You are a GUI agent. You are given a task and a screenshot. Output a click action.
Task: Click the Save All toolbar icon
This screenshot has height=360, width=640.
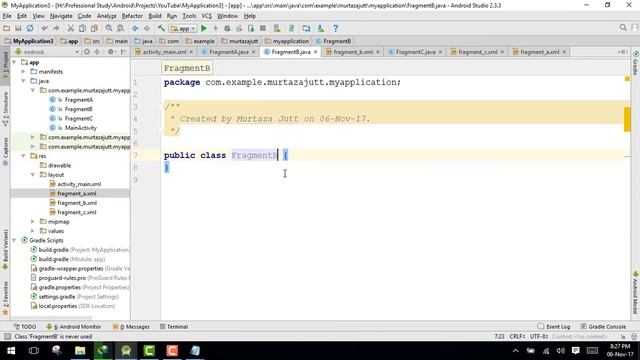point(18,28)
